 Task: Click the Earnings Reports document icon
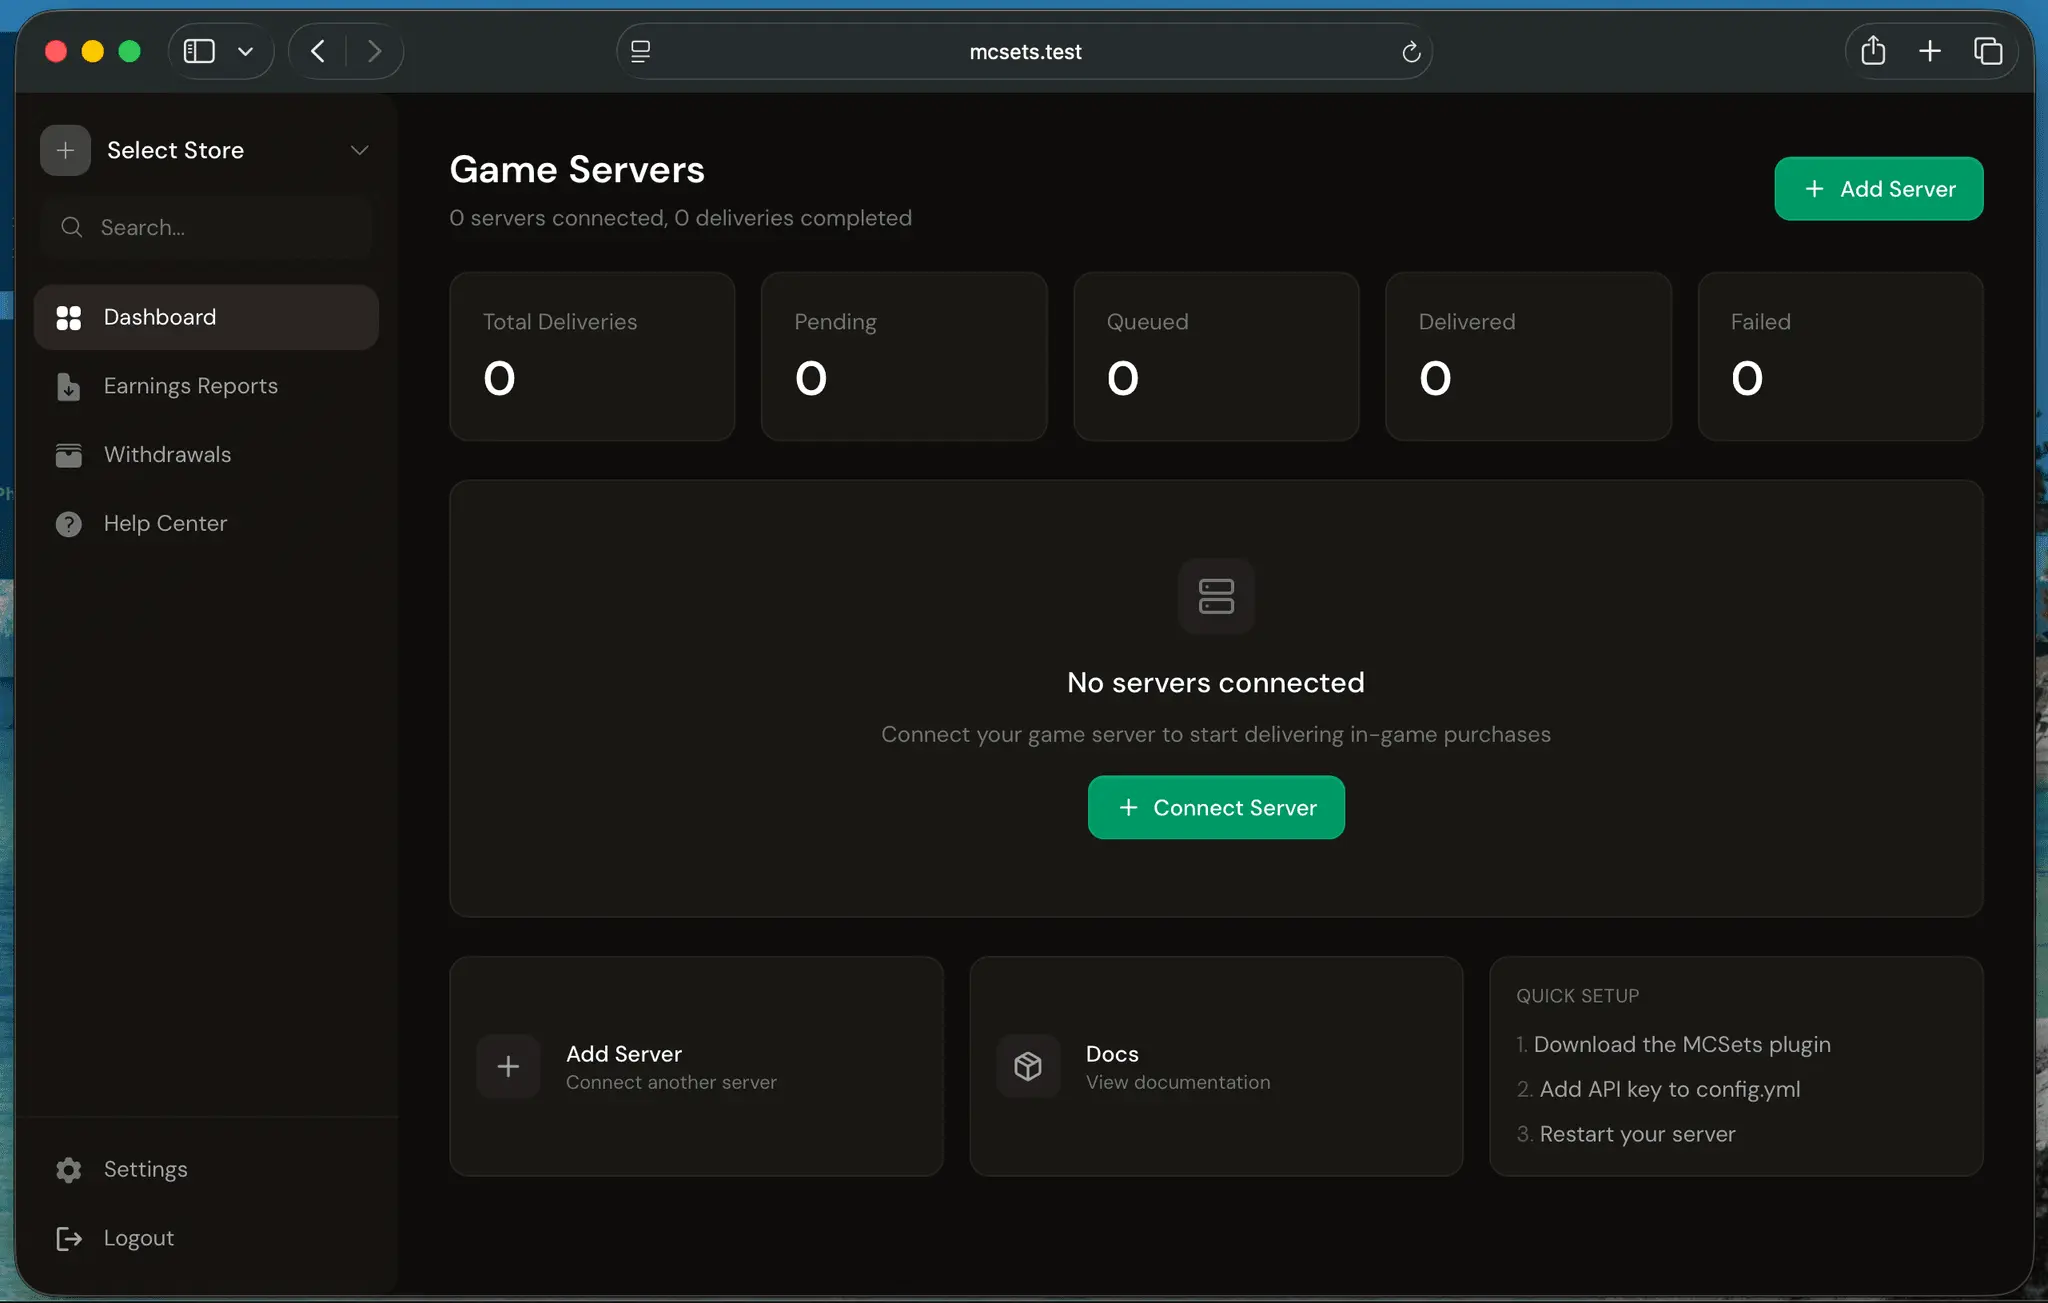click(x=68, y=386)
